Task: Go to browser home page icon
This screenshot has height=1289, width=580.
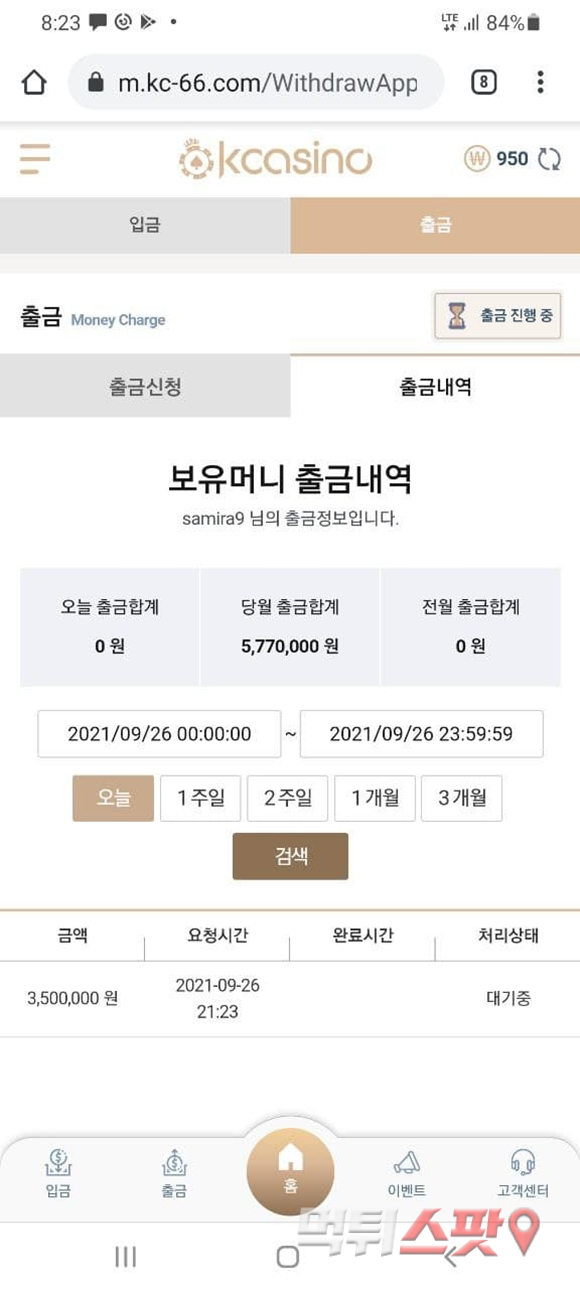Action: 34,82
